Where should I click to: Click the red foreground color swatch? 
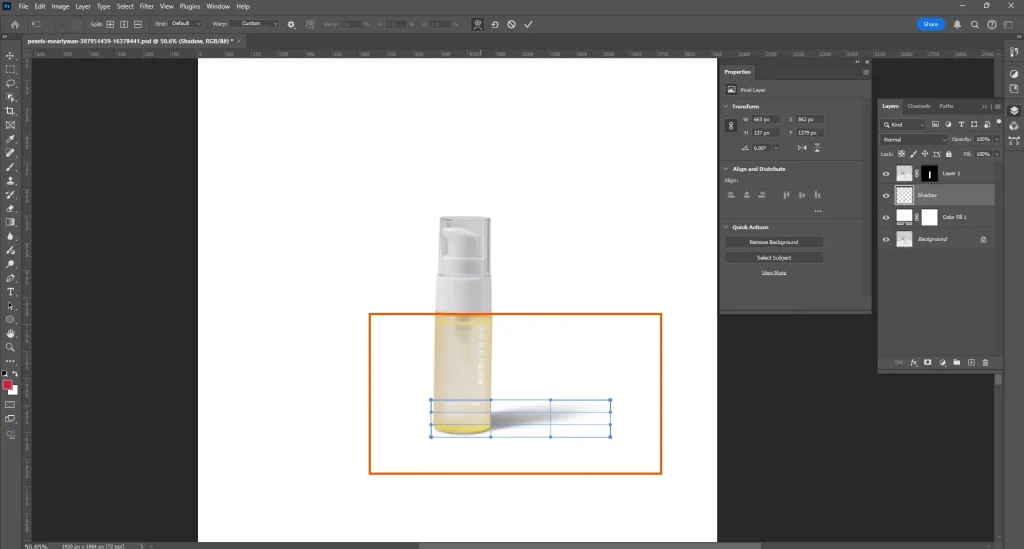tap(7, 385)
